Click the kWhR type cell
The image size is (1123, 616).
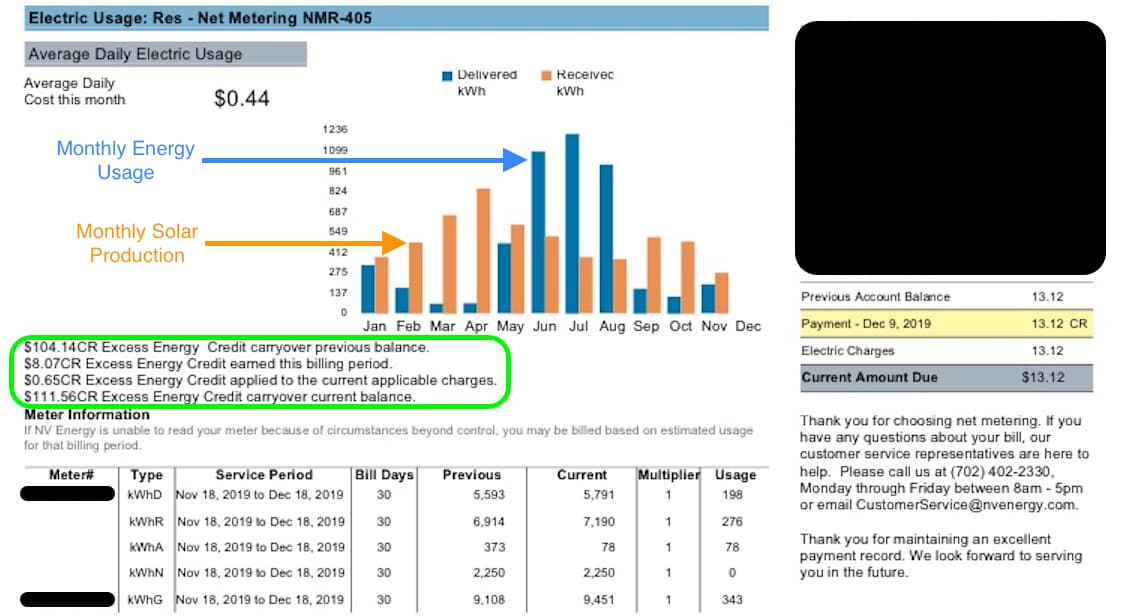(146, 522)
